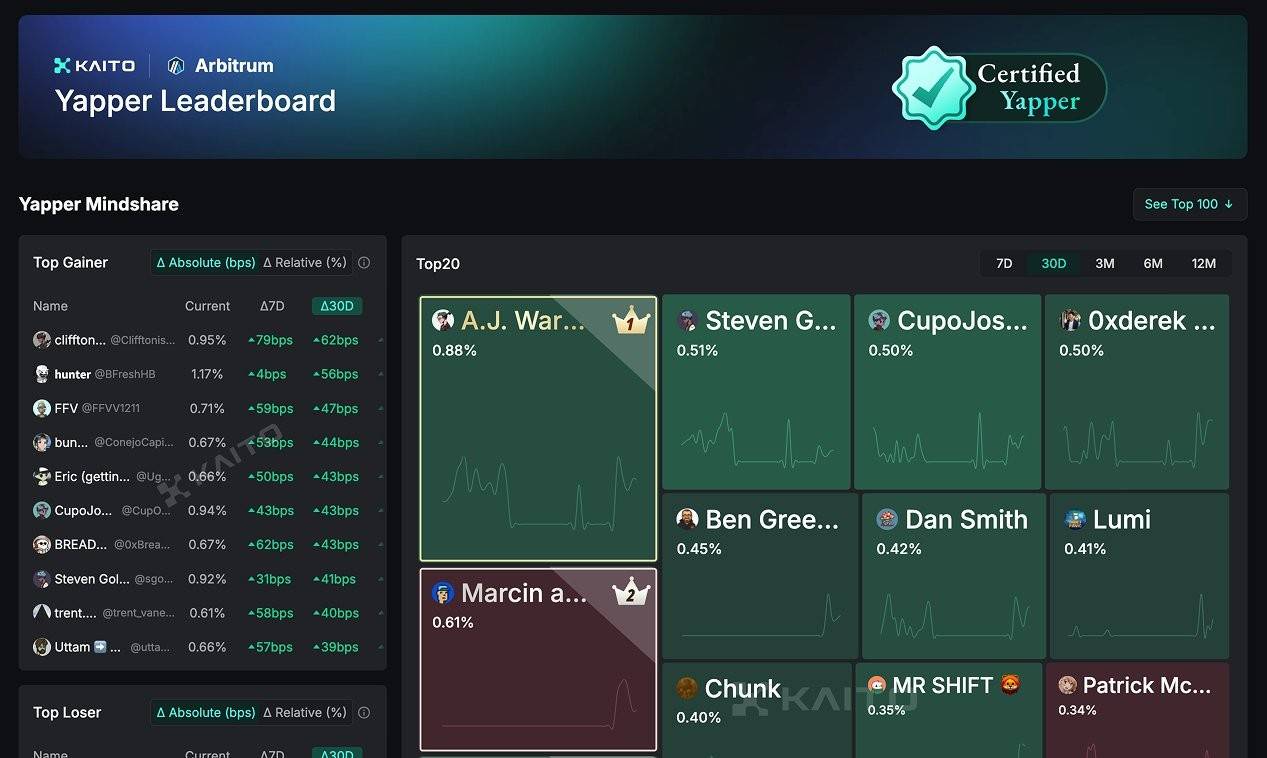
Task: Switch Top20 range to 30D
Action: tap(1053, 264)
